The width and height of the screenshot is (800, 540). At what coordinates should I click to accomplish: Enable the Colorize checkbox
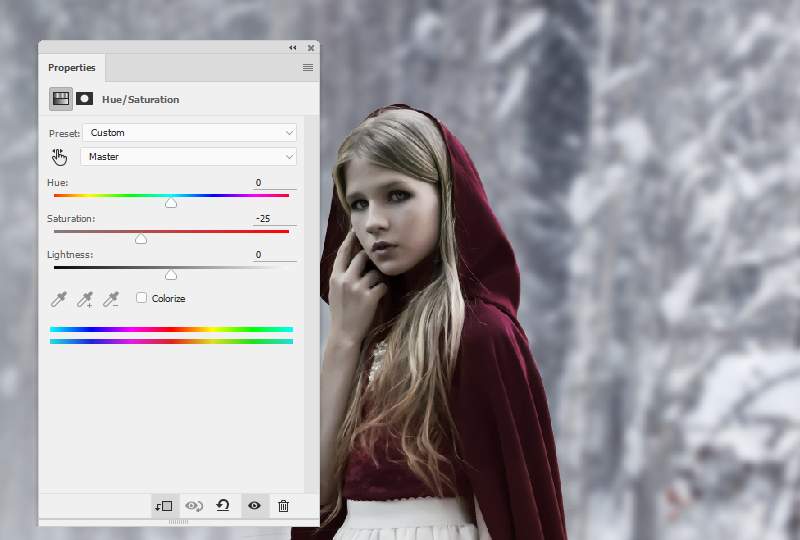pos(142,298)
